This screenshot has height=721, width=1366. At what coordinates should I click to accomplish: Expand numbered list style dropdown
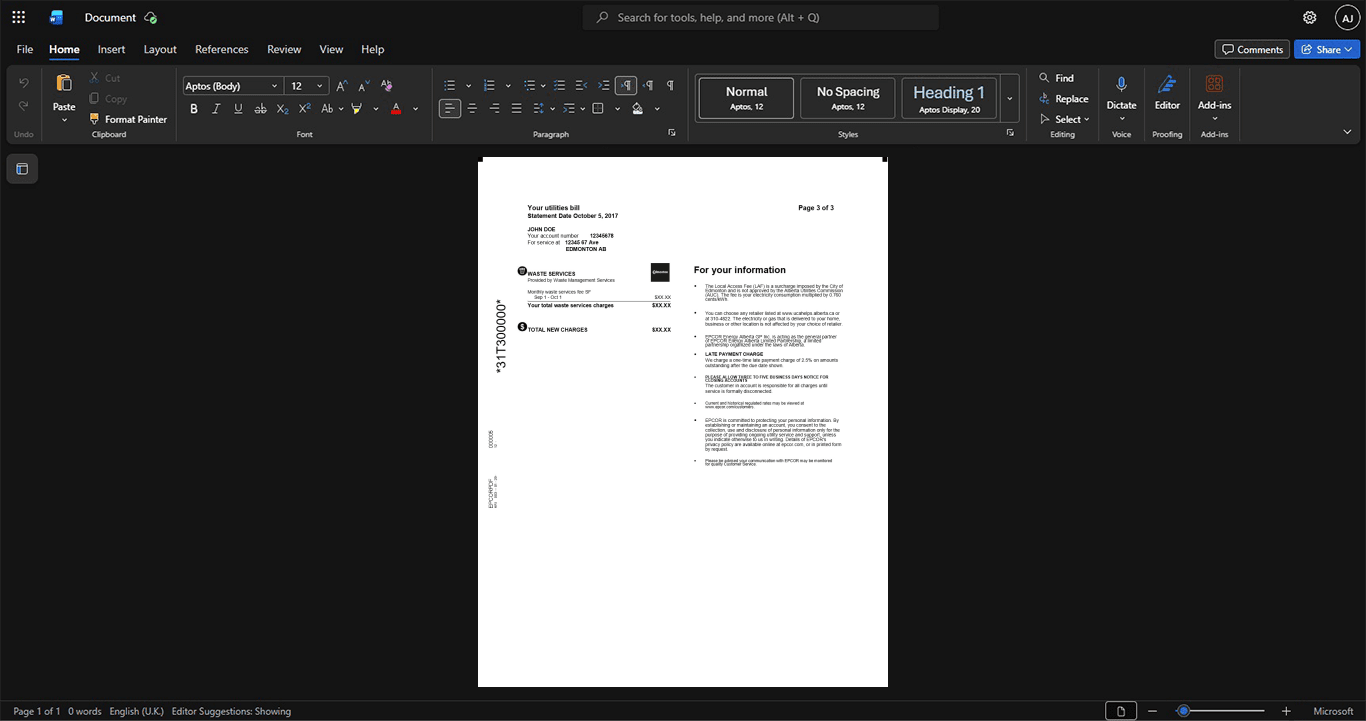click(x=508, y=86)
